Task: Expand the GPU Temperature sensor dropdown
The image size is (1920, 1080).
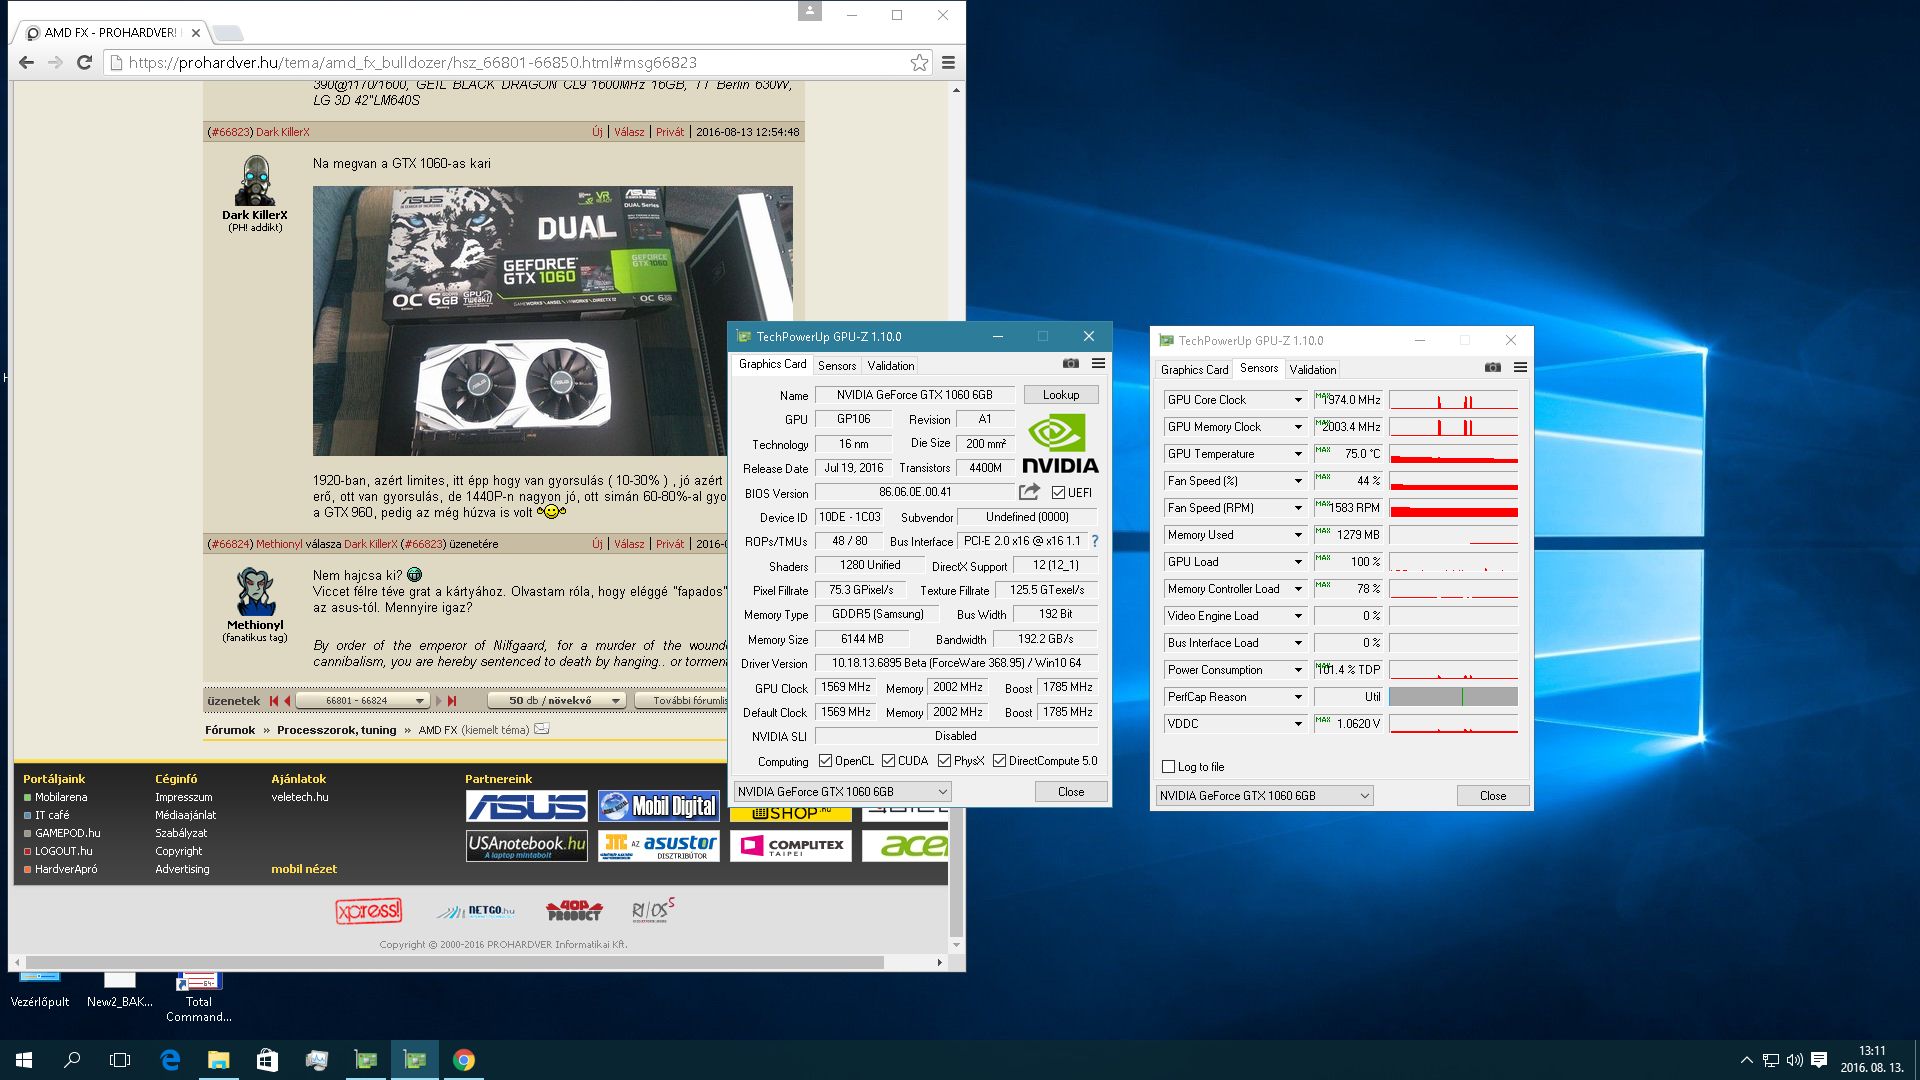Action: (1298, 454)
